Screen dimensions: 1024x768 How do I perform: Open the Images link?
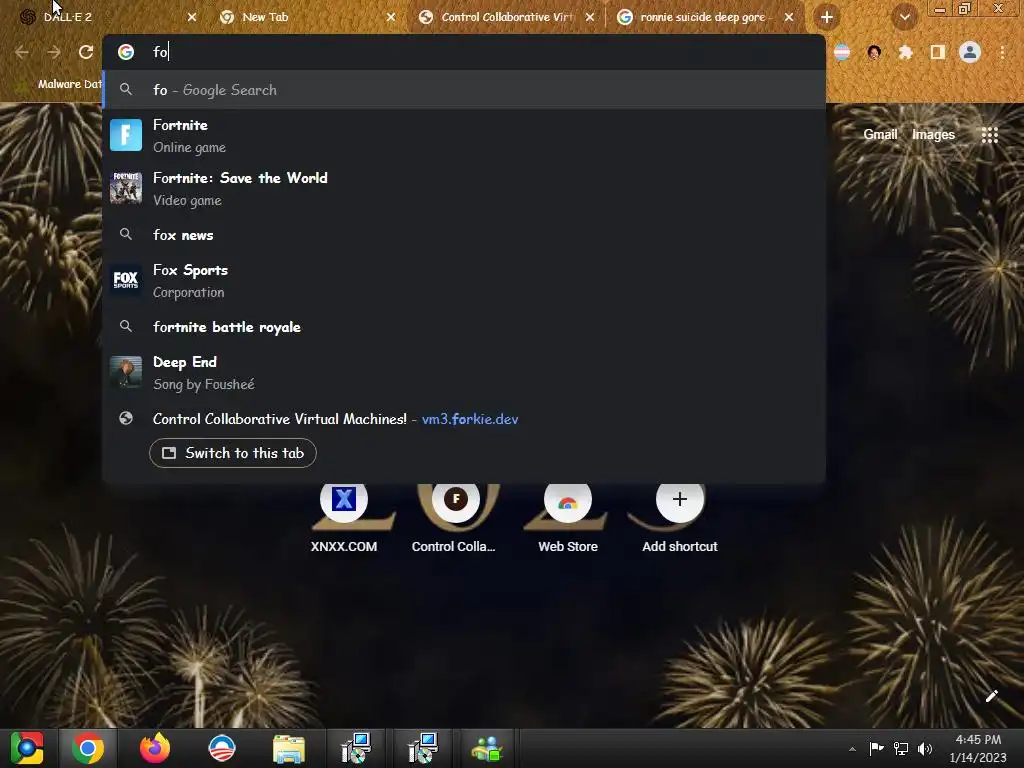click(x=933, y=135)
